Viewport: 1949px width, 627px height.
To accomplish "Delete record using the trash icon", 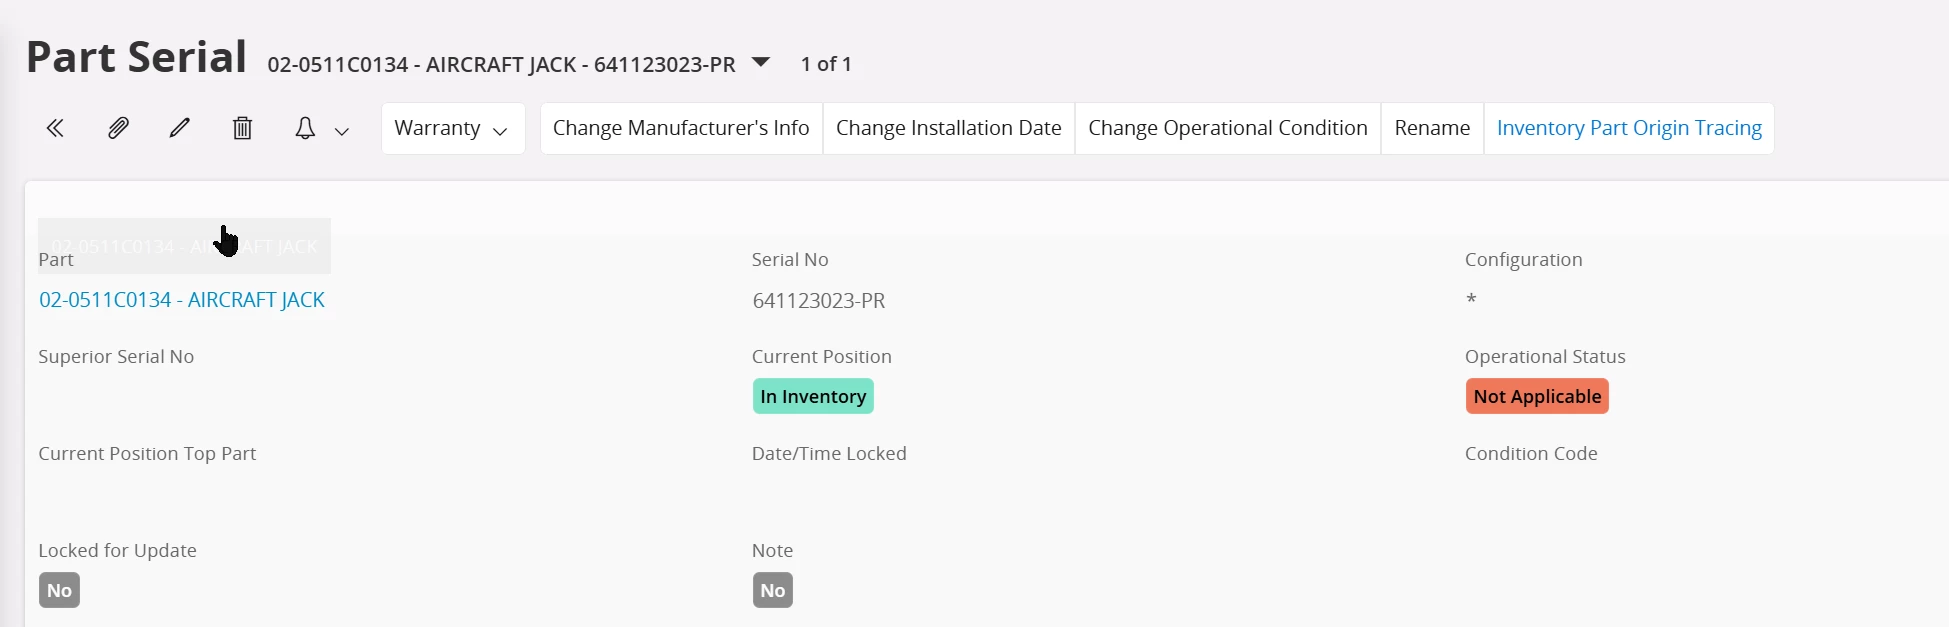I will tap(242, 128).
